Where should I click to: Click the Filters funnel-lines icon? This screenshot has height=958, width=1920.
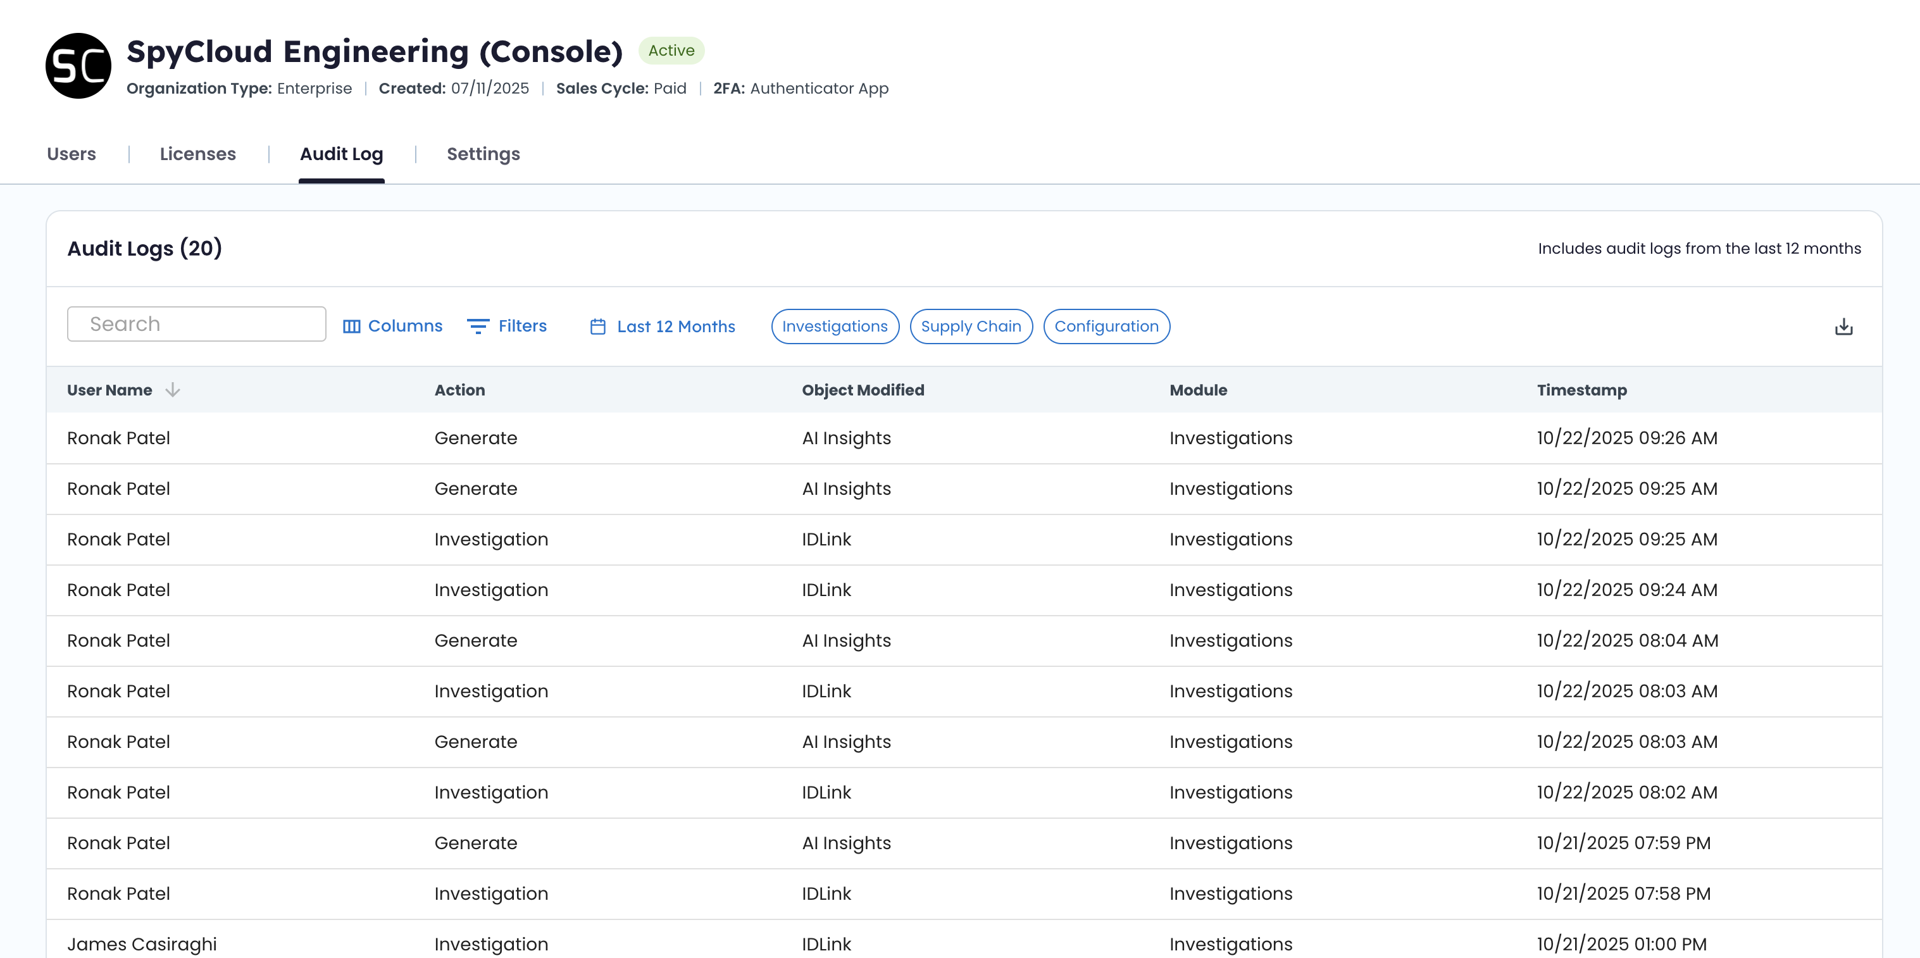click(478, 327)
